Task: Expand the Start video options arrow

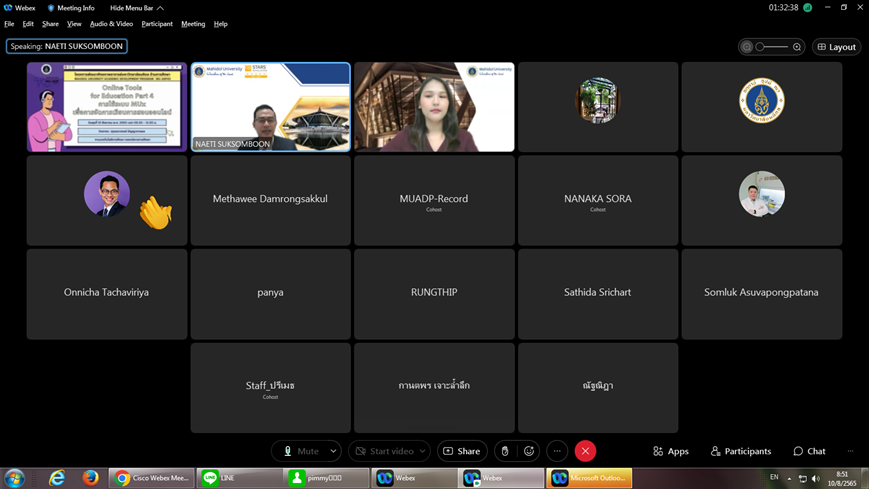Action: coord(422,451)
